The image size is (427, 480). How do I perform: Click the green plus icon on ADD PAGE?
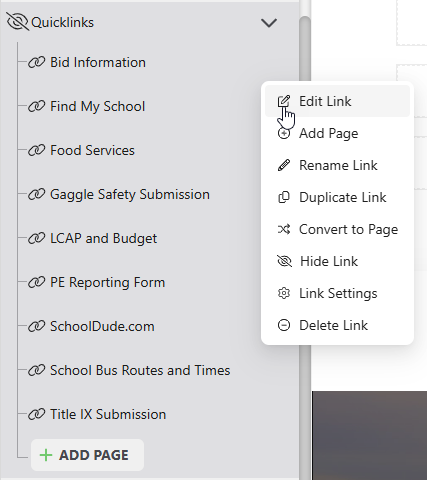click(x=46, y=455)
